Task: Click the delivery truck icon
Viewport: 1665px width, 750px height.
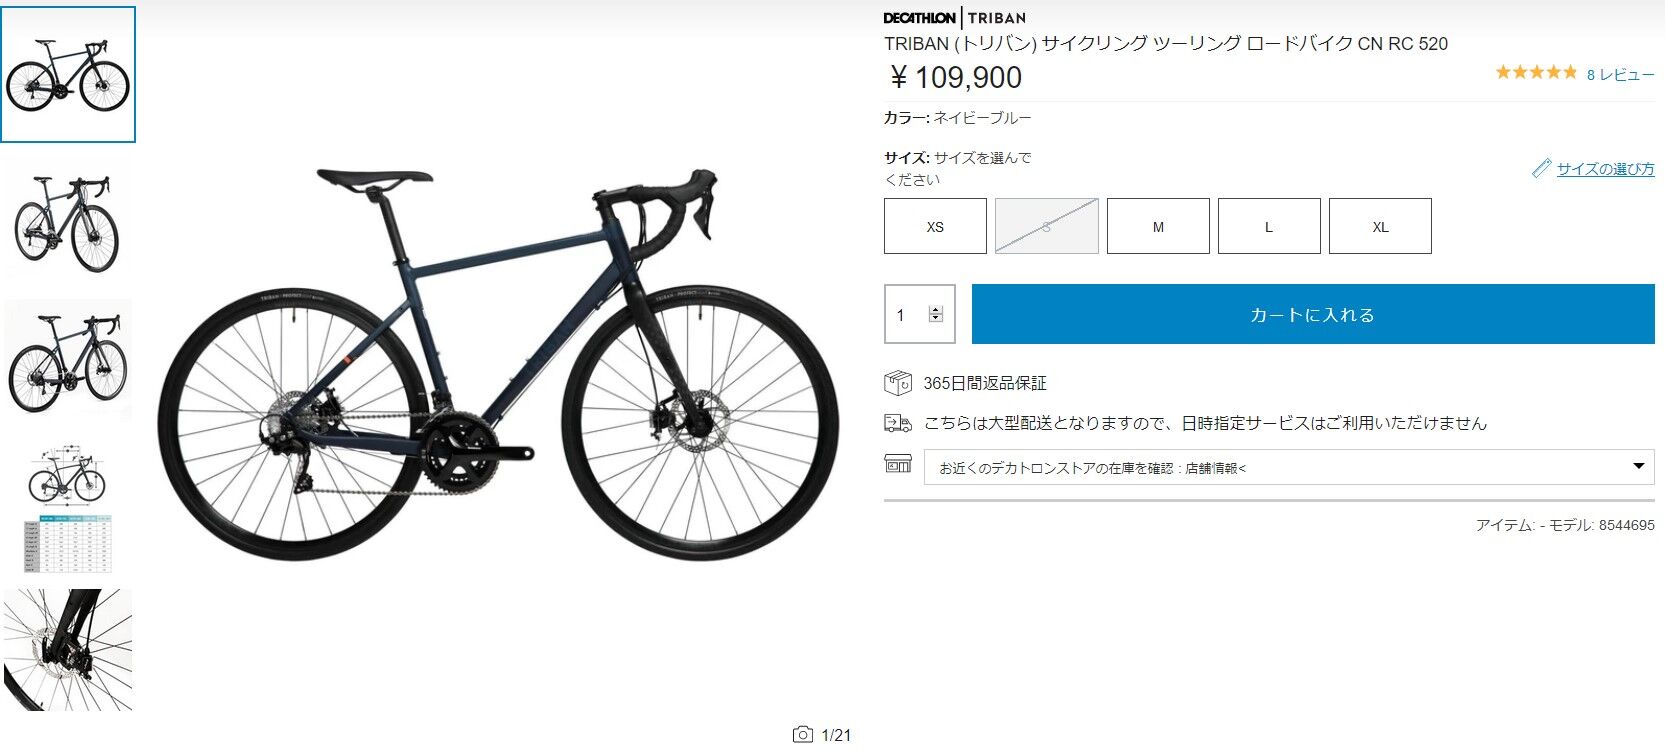Action: point(897,423)
